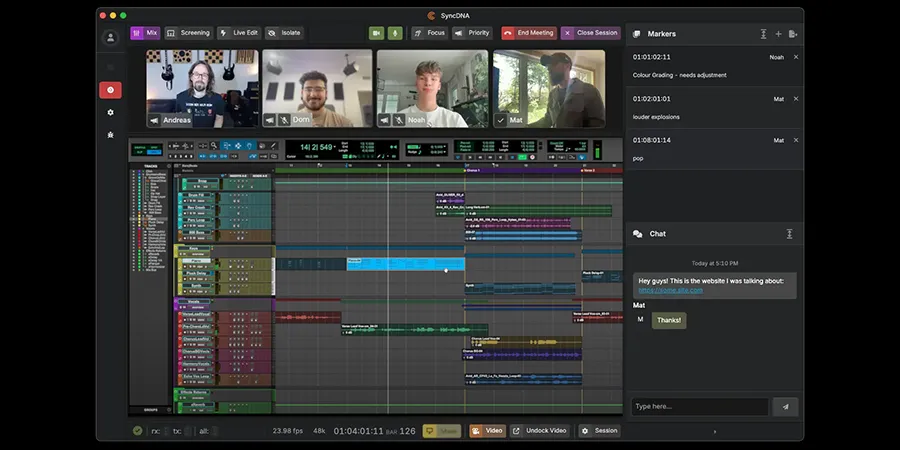The image size is (900, 450).
Task: Select Andreas's video thumbnail
Action: [x=202, y=88]
